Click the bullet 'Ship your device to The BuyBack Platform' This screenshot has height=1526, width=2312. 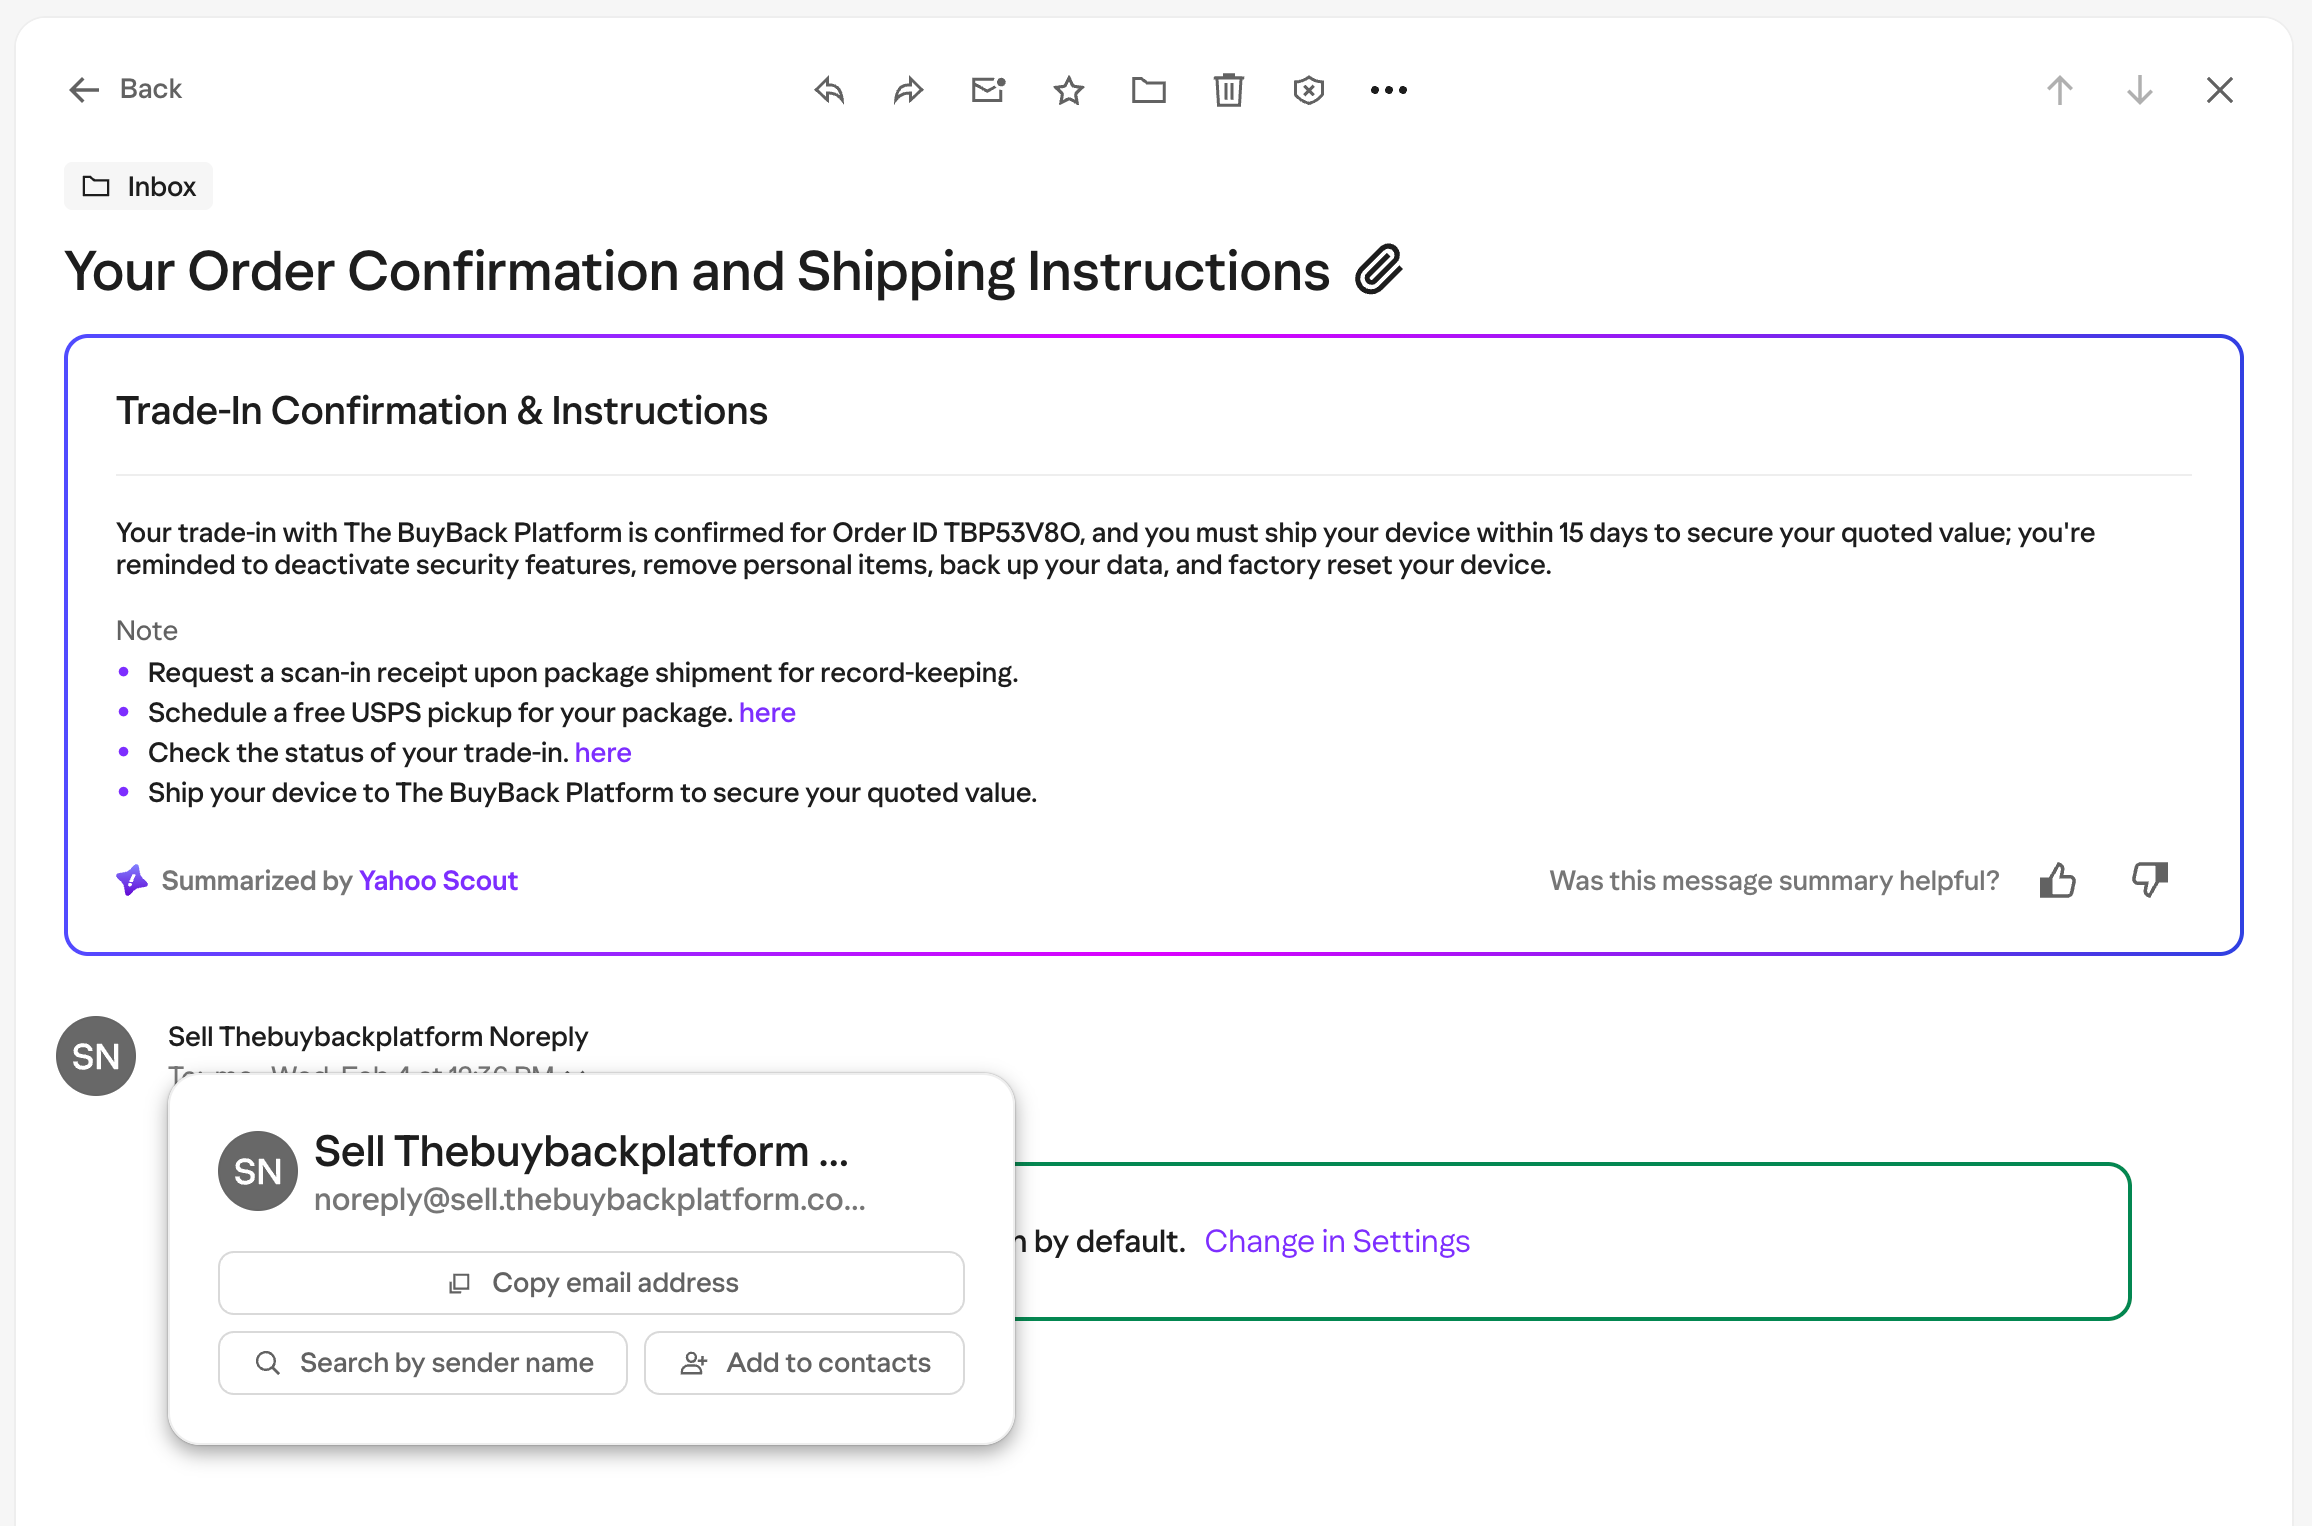click(x=592, y=792)
